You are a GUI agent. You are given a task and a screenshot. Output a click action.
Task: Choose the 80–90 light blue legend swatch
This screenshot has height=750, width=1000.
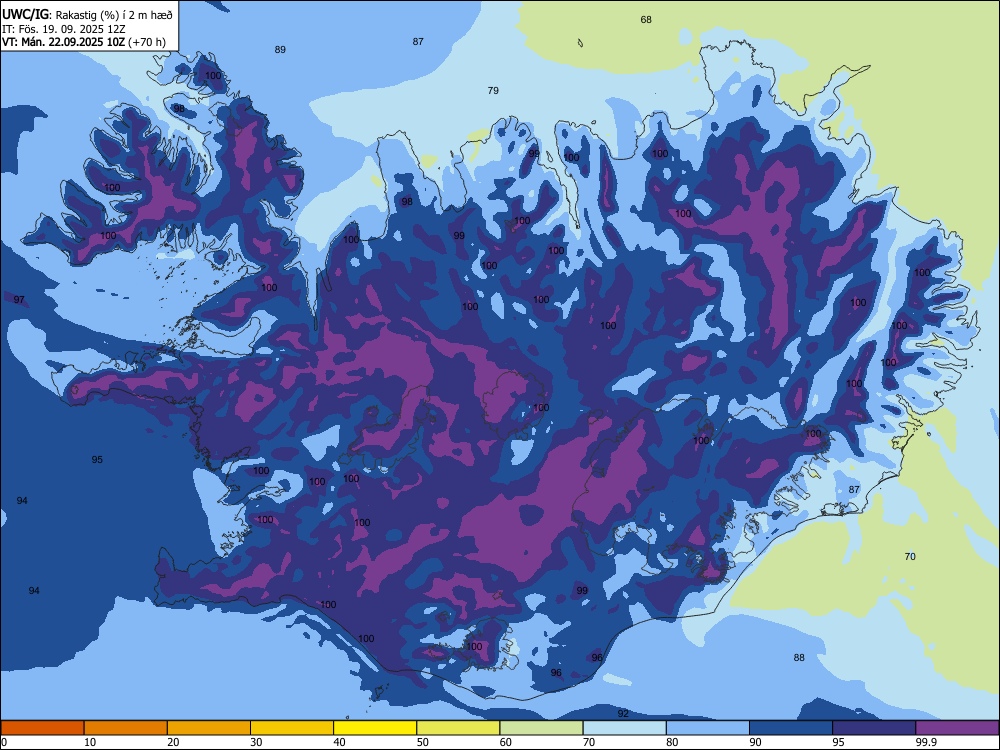[x=708, y=728]
